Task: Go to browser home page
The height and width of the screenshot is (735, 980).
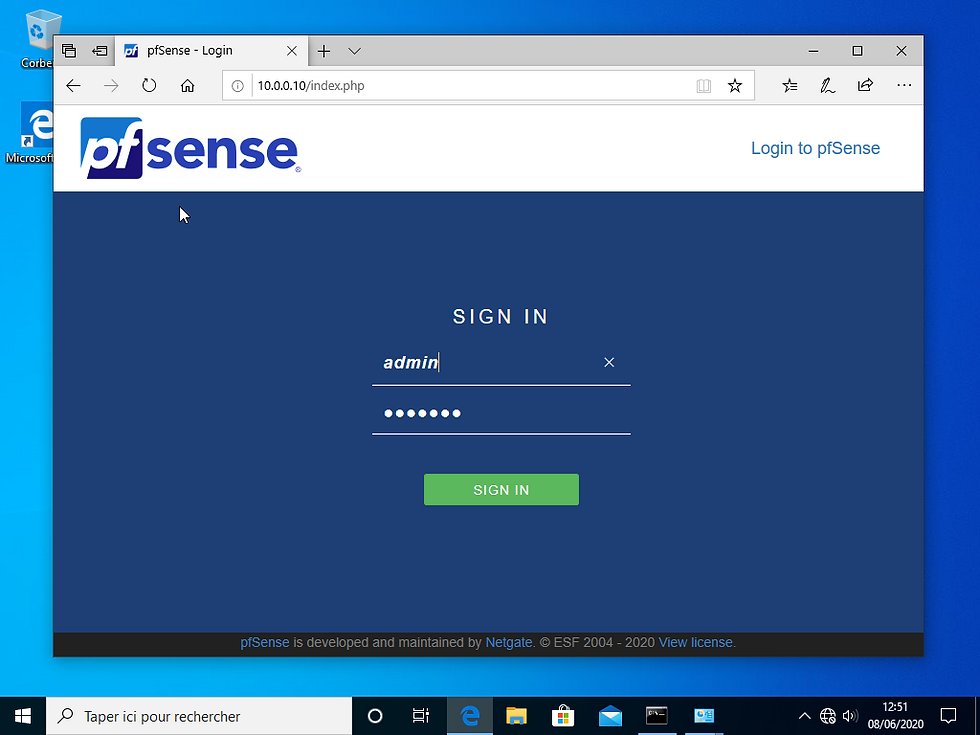Action: [188, 86]
